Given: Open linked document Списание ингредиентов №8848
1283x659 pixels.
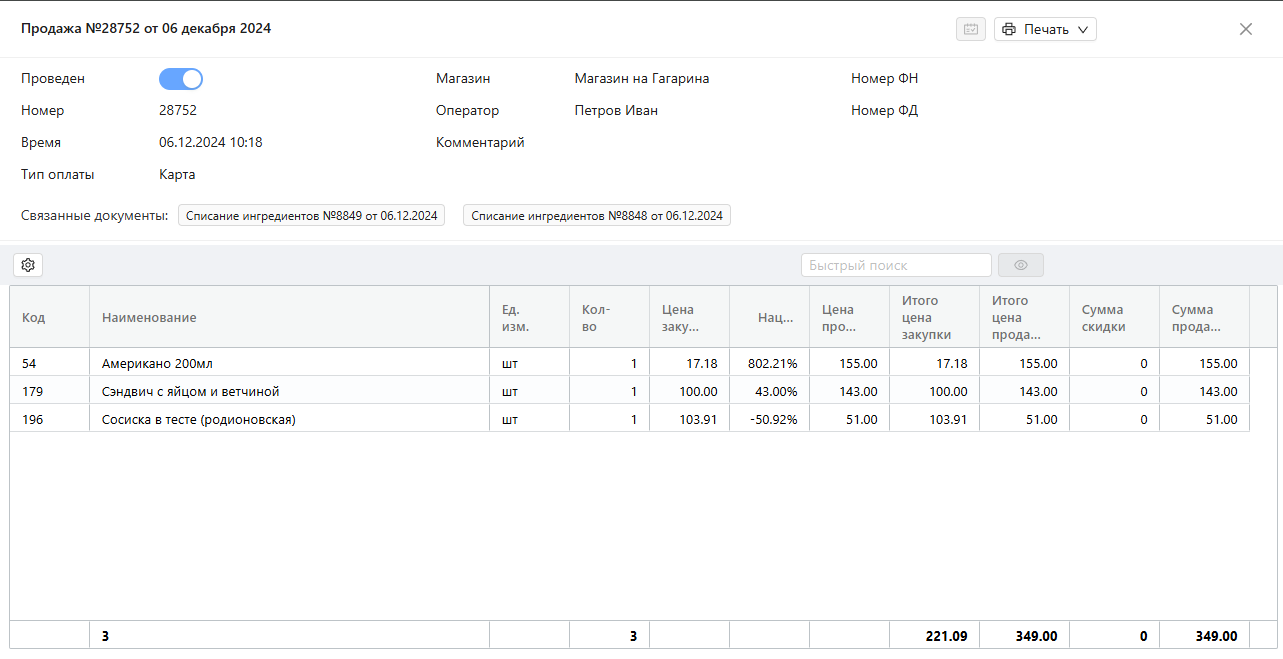Looking at the screenshot, I should coord(596,215).
